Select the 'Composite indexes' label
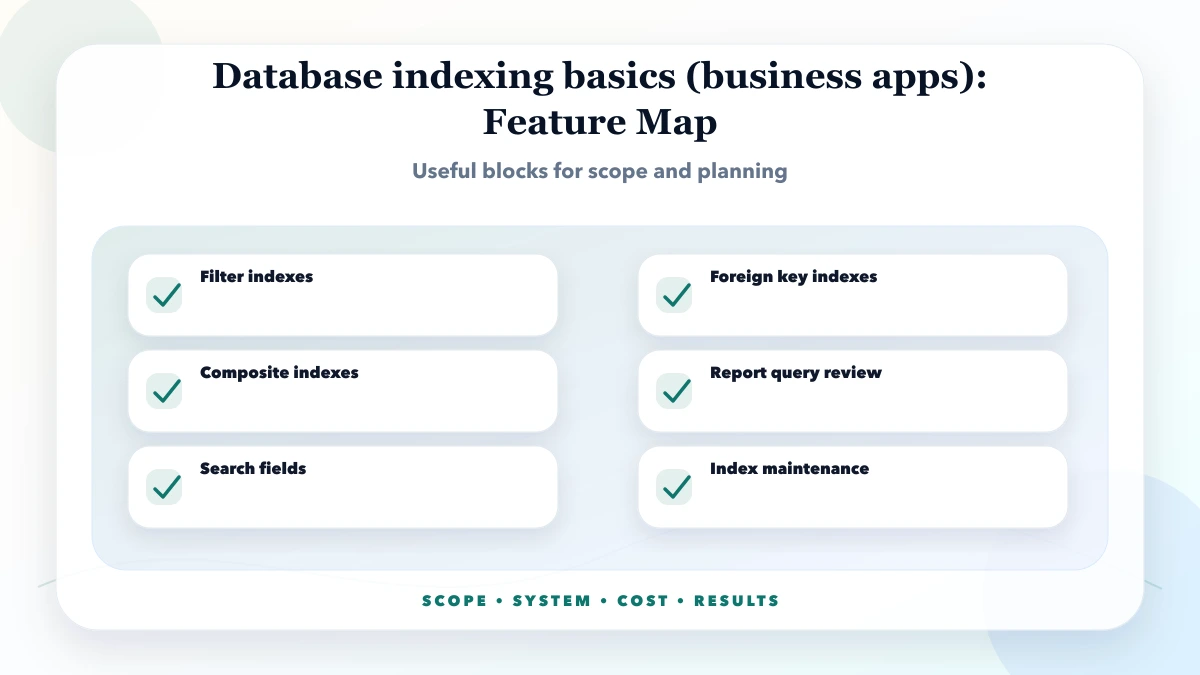This screenshot has width=1200, height=675. click(279, 373)
